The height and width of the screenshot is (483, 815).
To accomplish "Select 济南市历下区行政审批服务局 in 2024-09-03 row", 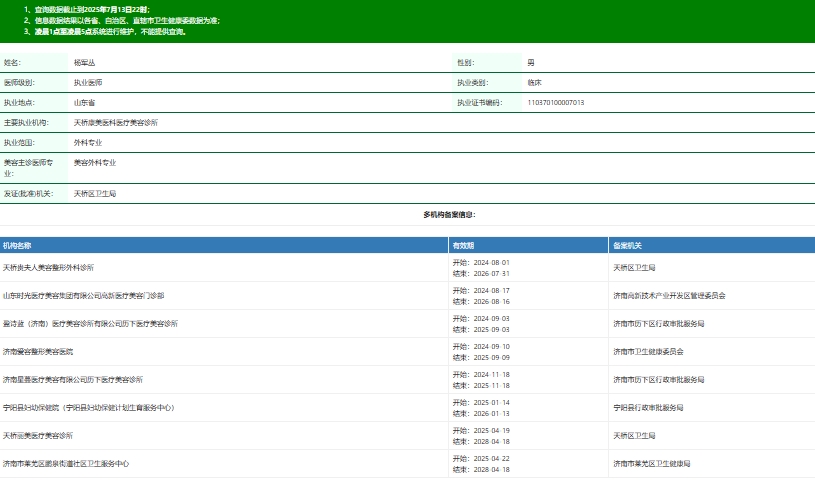I will click(x=659, y=324).
